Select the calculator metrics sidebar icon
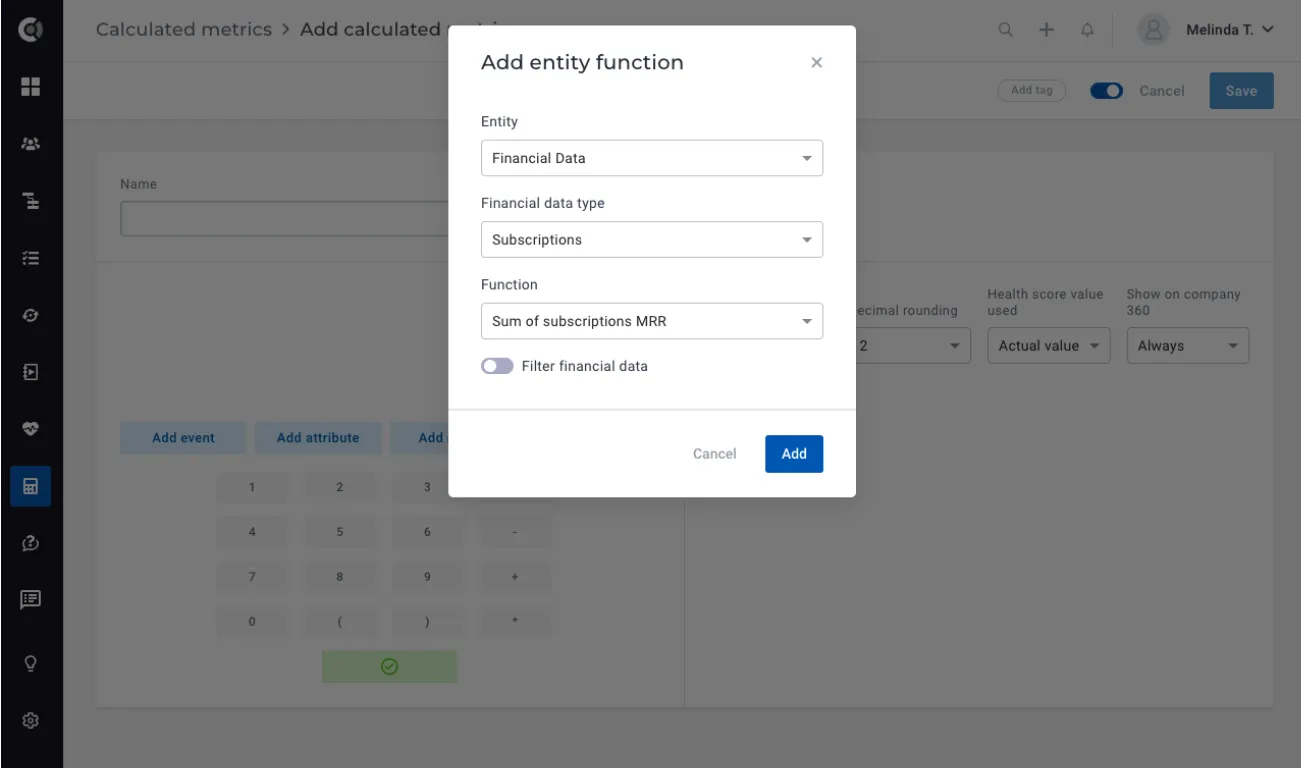This screenshot has height=768, width=1301. [x=30, y=486]
